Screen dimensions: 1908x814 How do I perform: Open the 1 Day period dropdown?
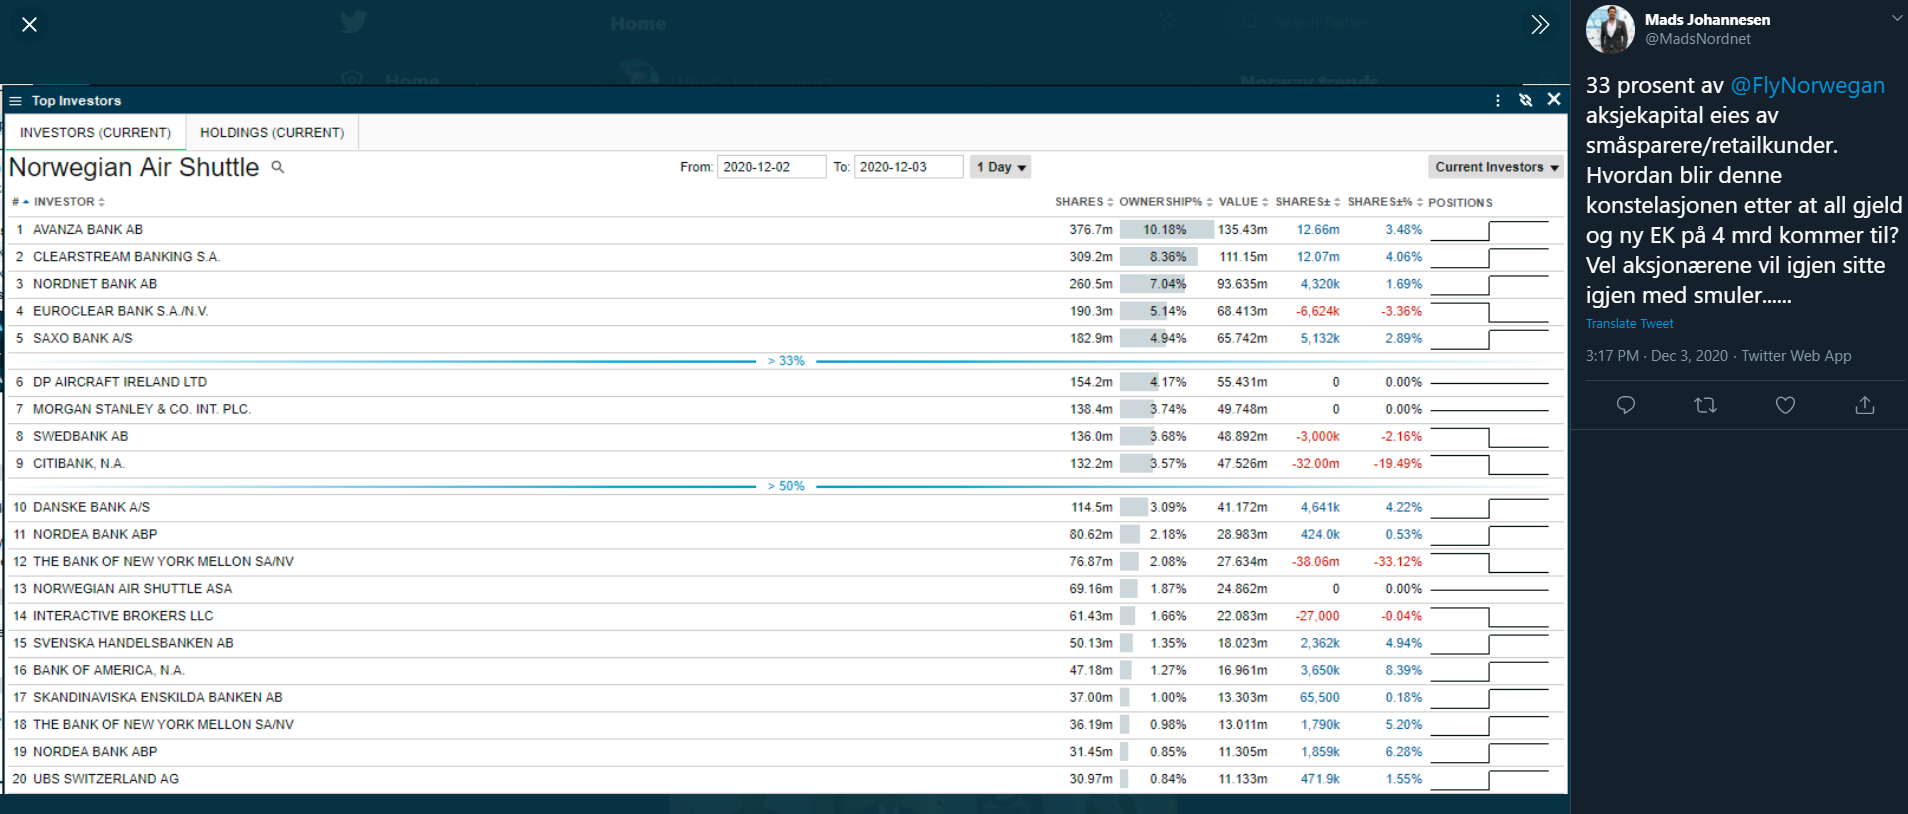(1000, 167)
